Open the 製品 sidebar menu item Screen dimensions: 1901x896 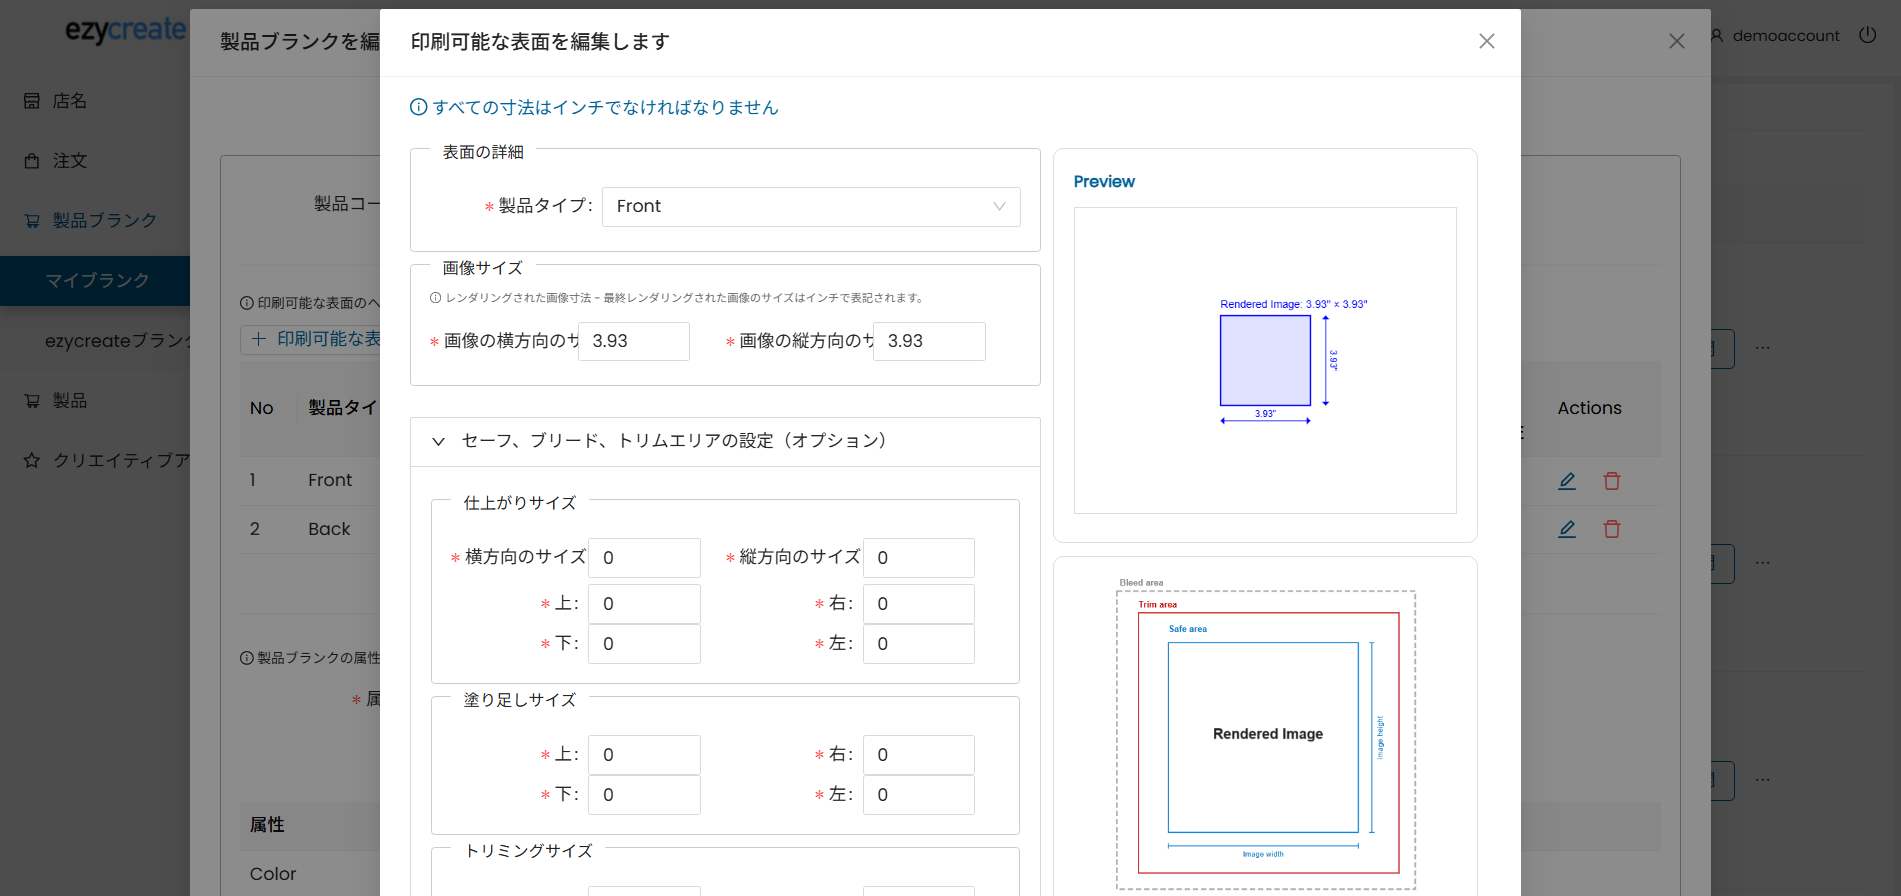tap(69, 401)
